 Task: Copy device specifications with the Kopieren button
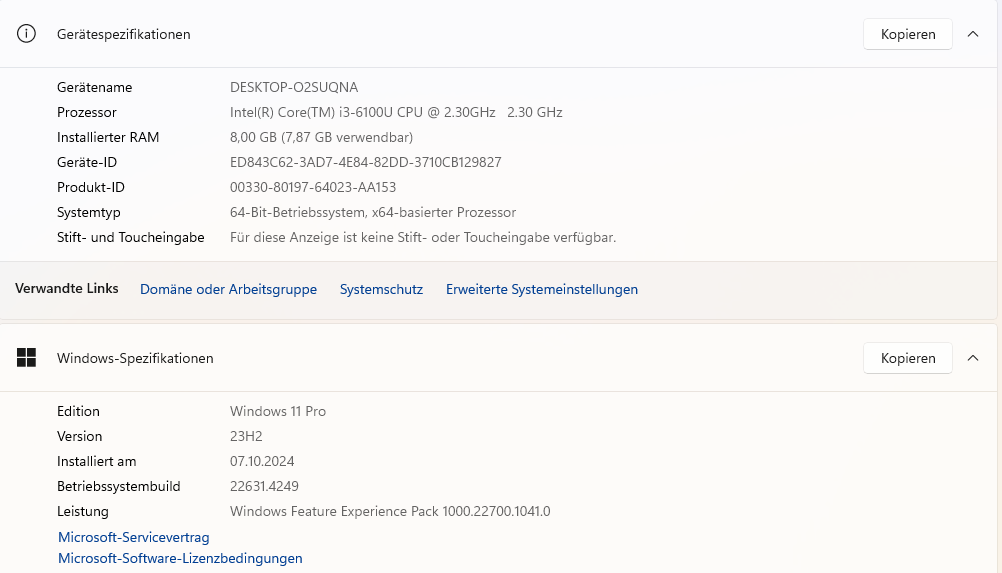click(x=907, y=34)
